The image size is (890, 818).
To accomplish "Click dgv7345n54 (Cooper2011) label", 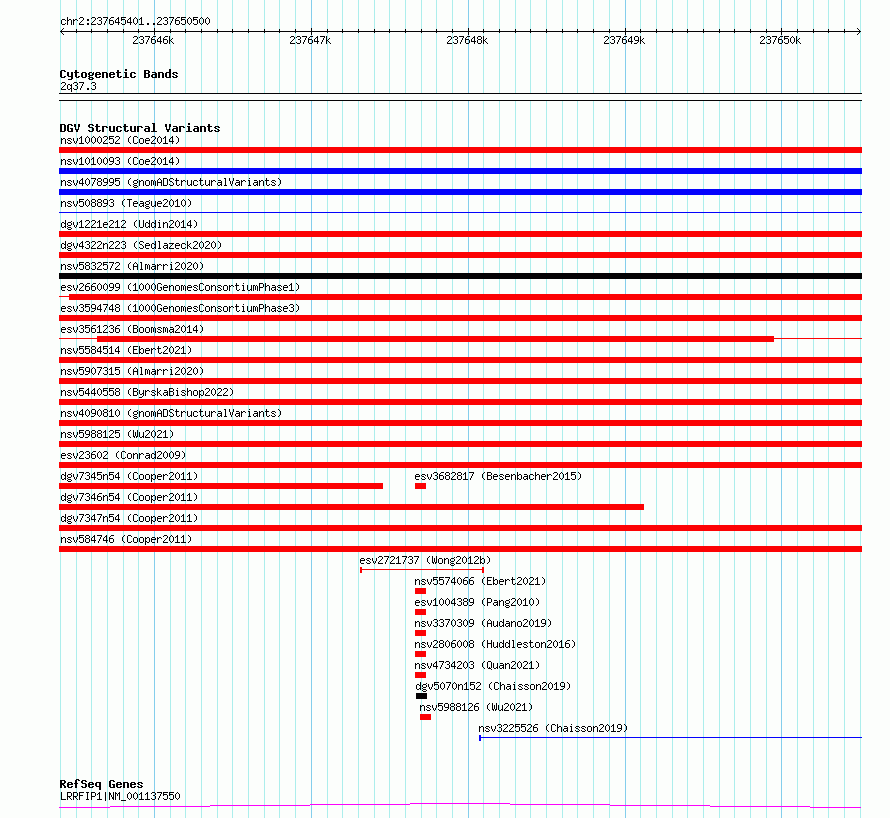I will click(x=129, y=476).
